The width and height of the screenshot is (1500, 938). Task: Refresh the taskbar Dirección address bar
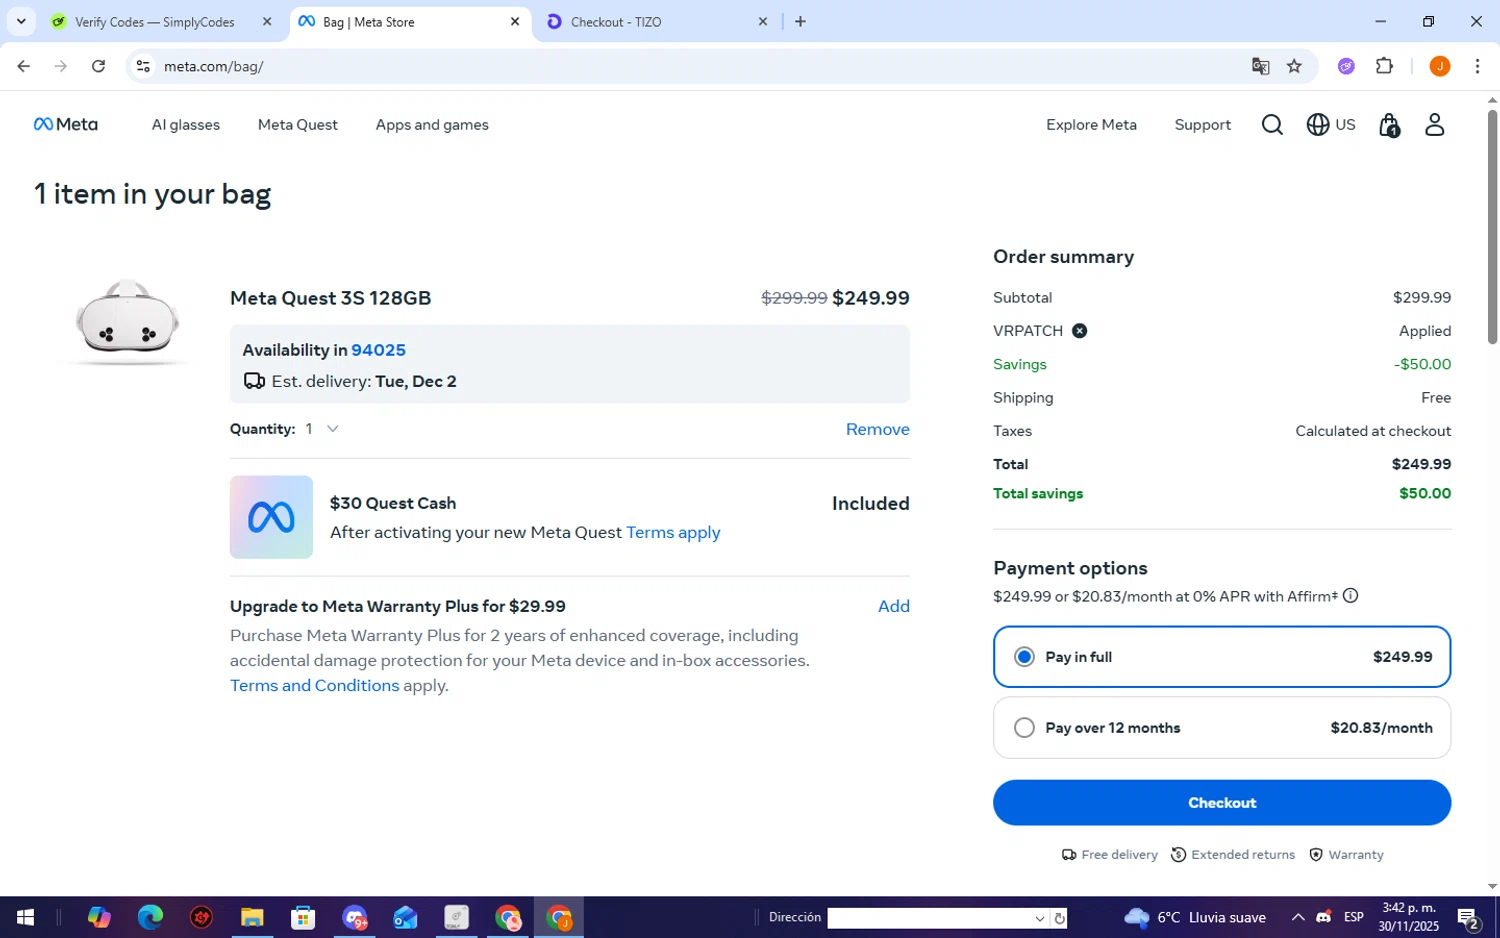1059,918
